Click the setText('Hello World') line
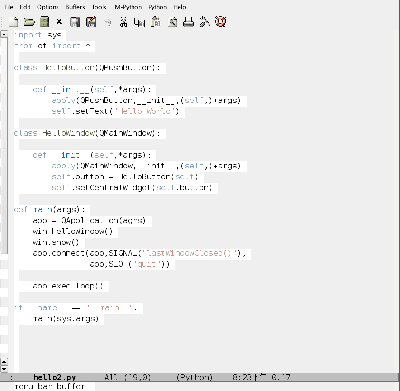 pyautogui.click(x=115, y=111)
